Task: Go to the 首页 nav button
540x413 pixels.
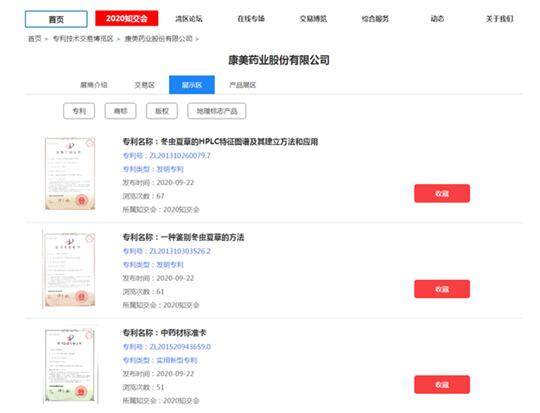Action: (x=56, y=19)
